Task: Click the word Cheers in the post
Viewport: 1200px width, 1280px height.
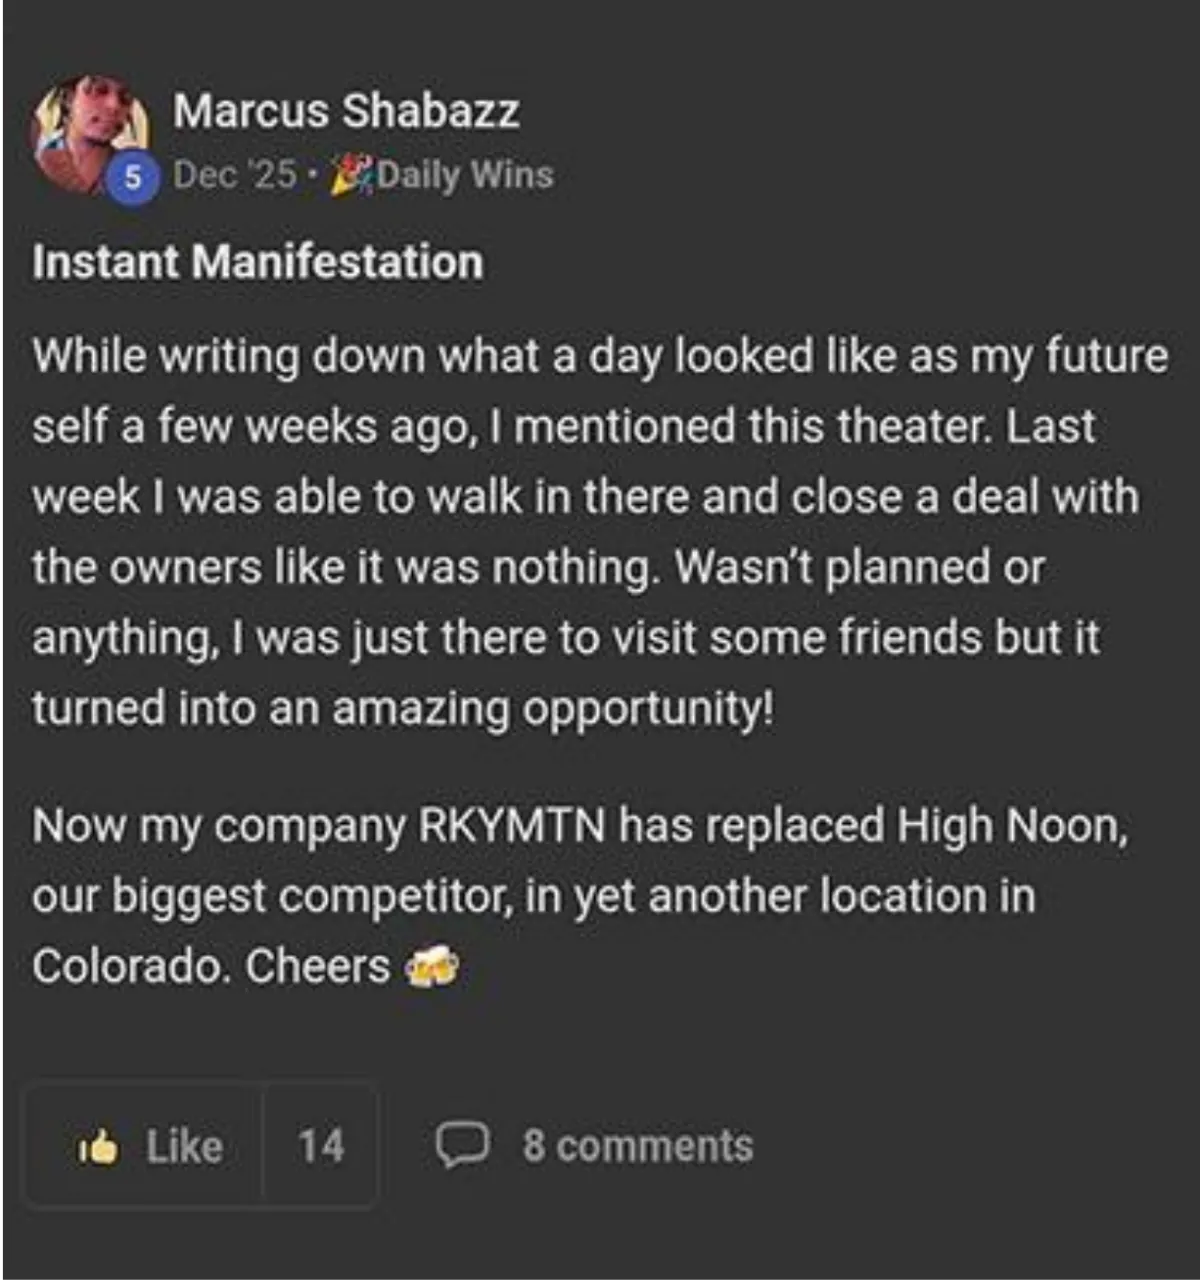Action: tap(317, 966)
